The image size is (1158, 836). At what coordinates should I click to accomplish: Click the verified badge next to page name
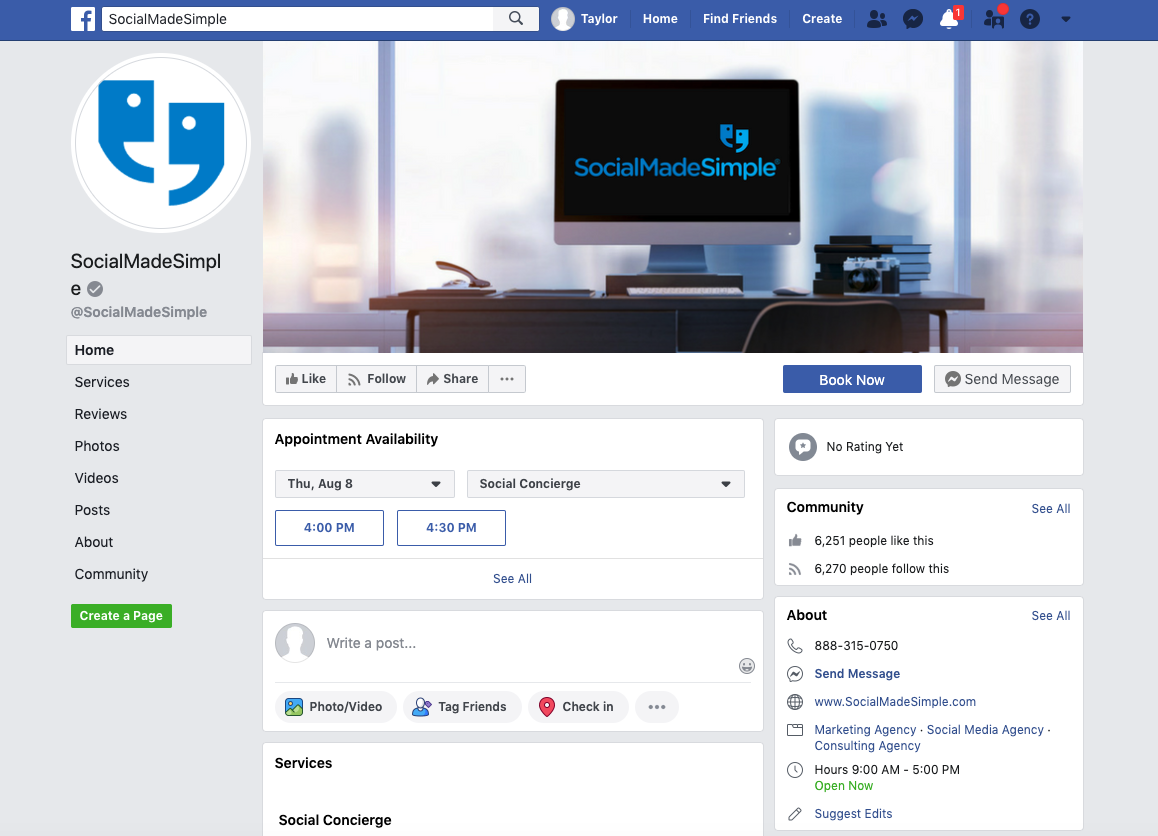tap(95, 289)
